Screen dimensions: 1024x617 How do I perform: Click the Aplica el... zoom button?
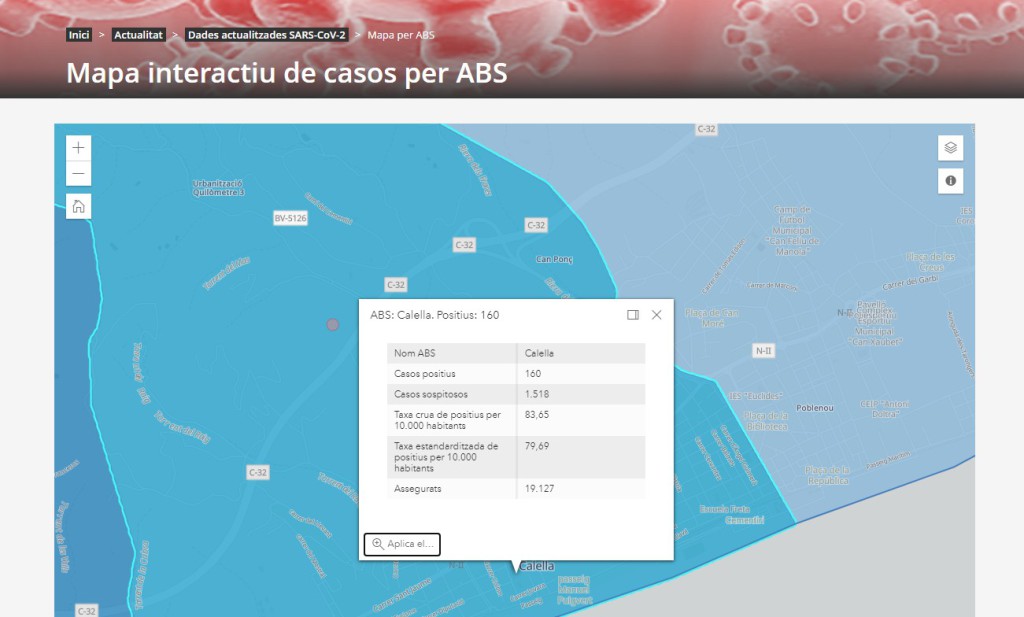coord(401,544)
